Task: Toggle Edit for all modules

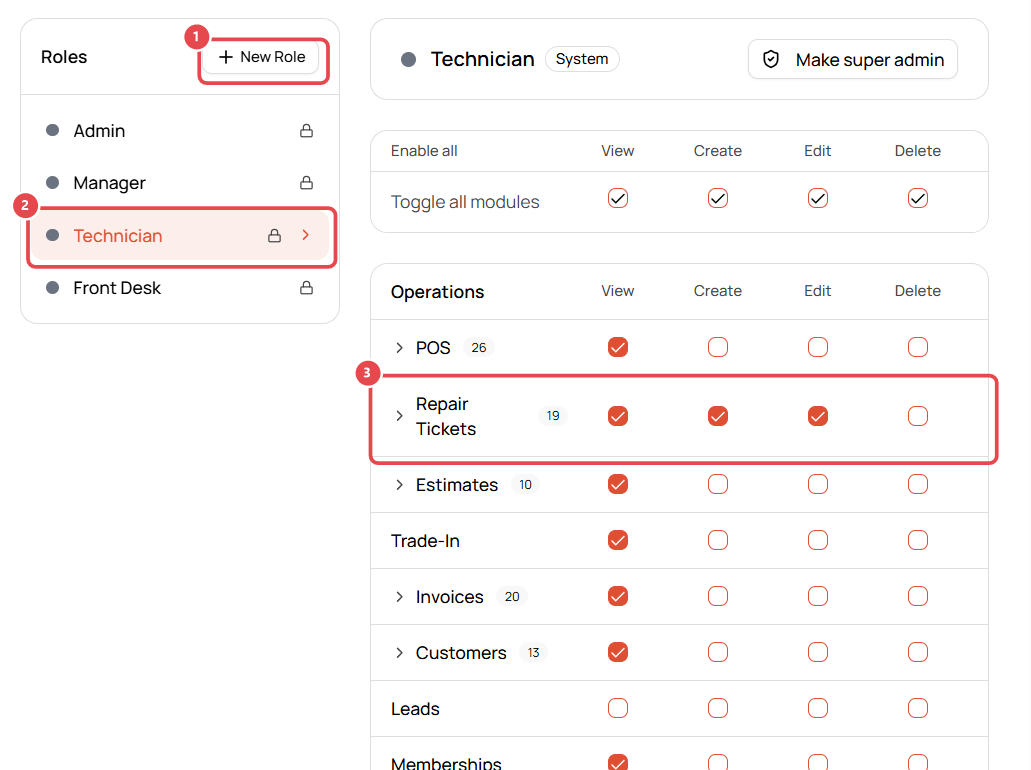Action: (x=817, y=199)
